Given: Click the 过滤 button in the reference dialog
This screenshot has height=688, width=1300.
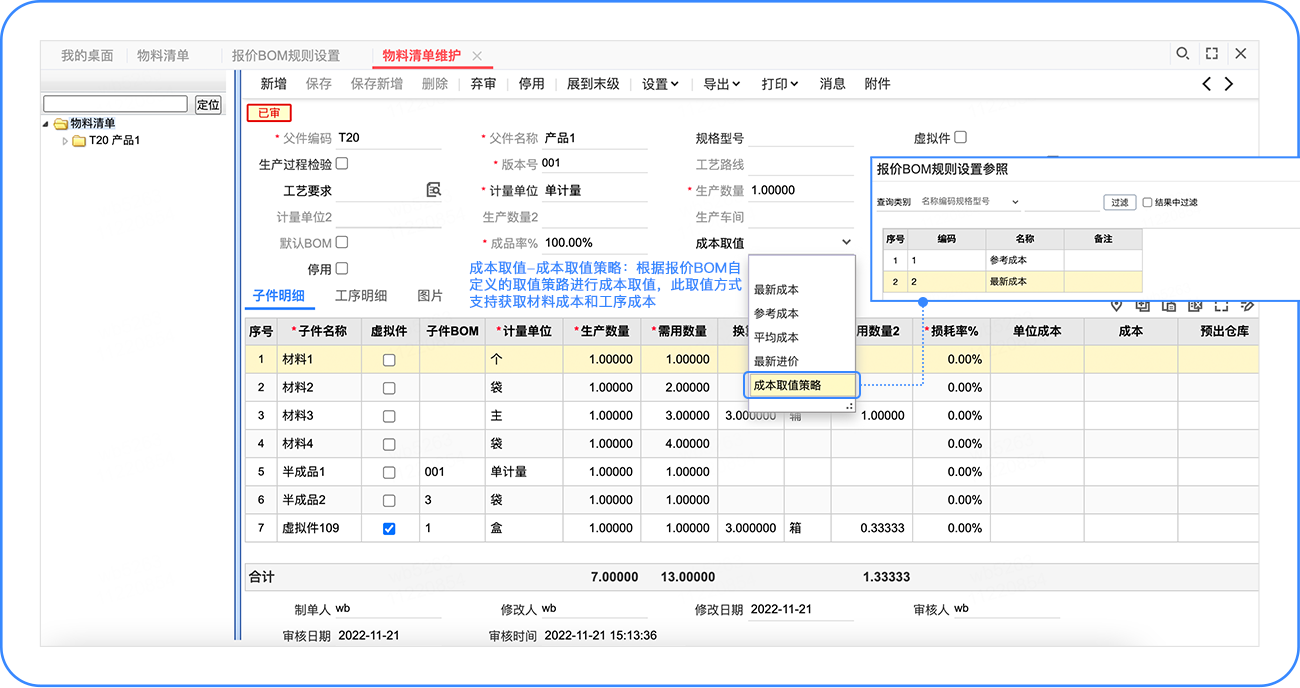Looking at the screenshot, I should (x=1118, y=202).
